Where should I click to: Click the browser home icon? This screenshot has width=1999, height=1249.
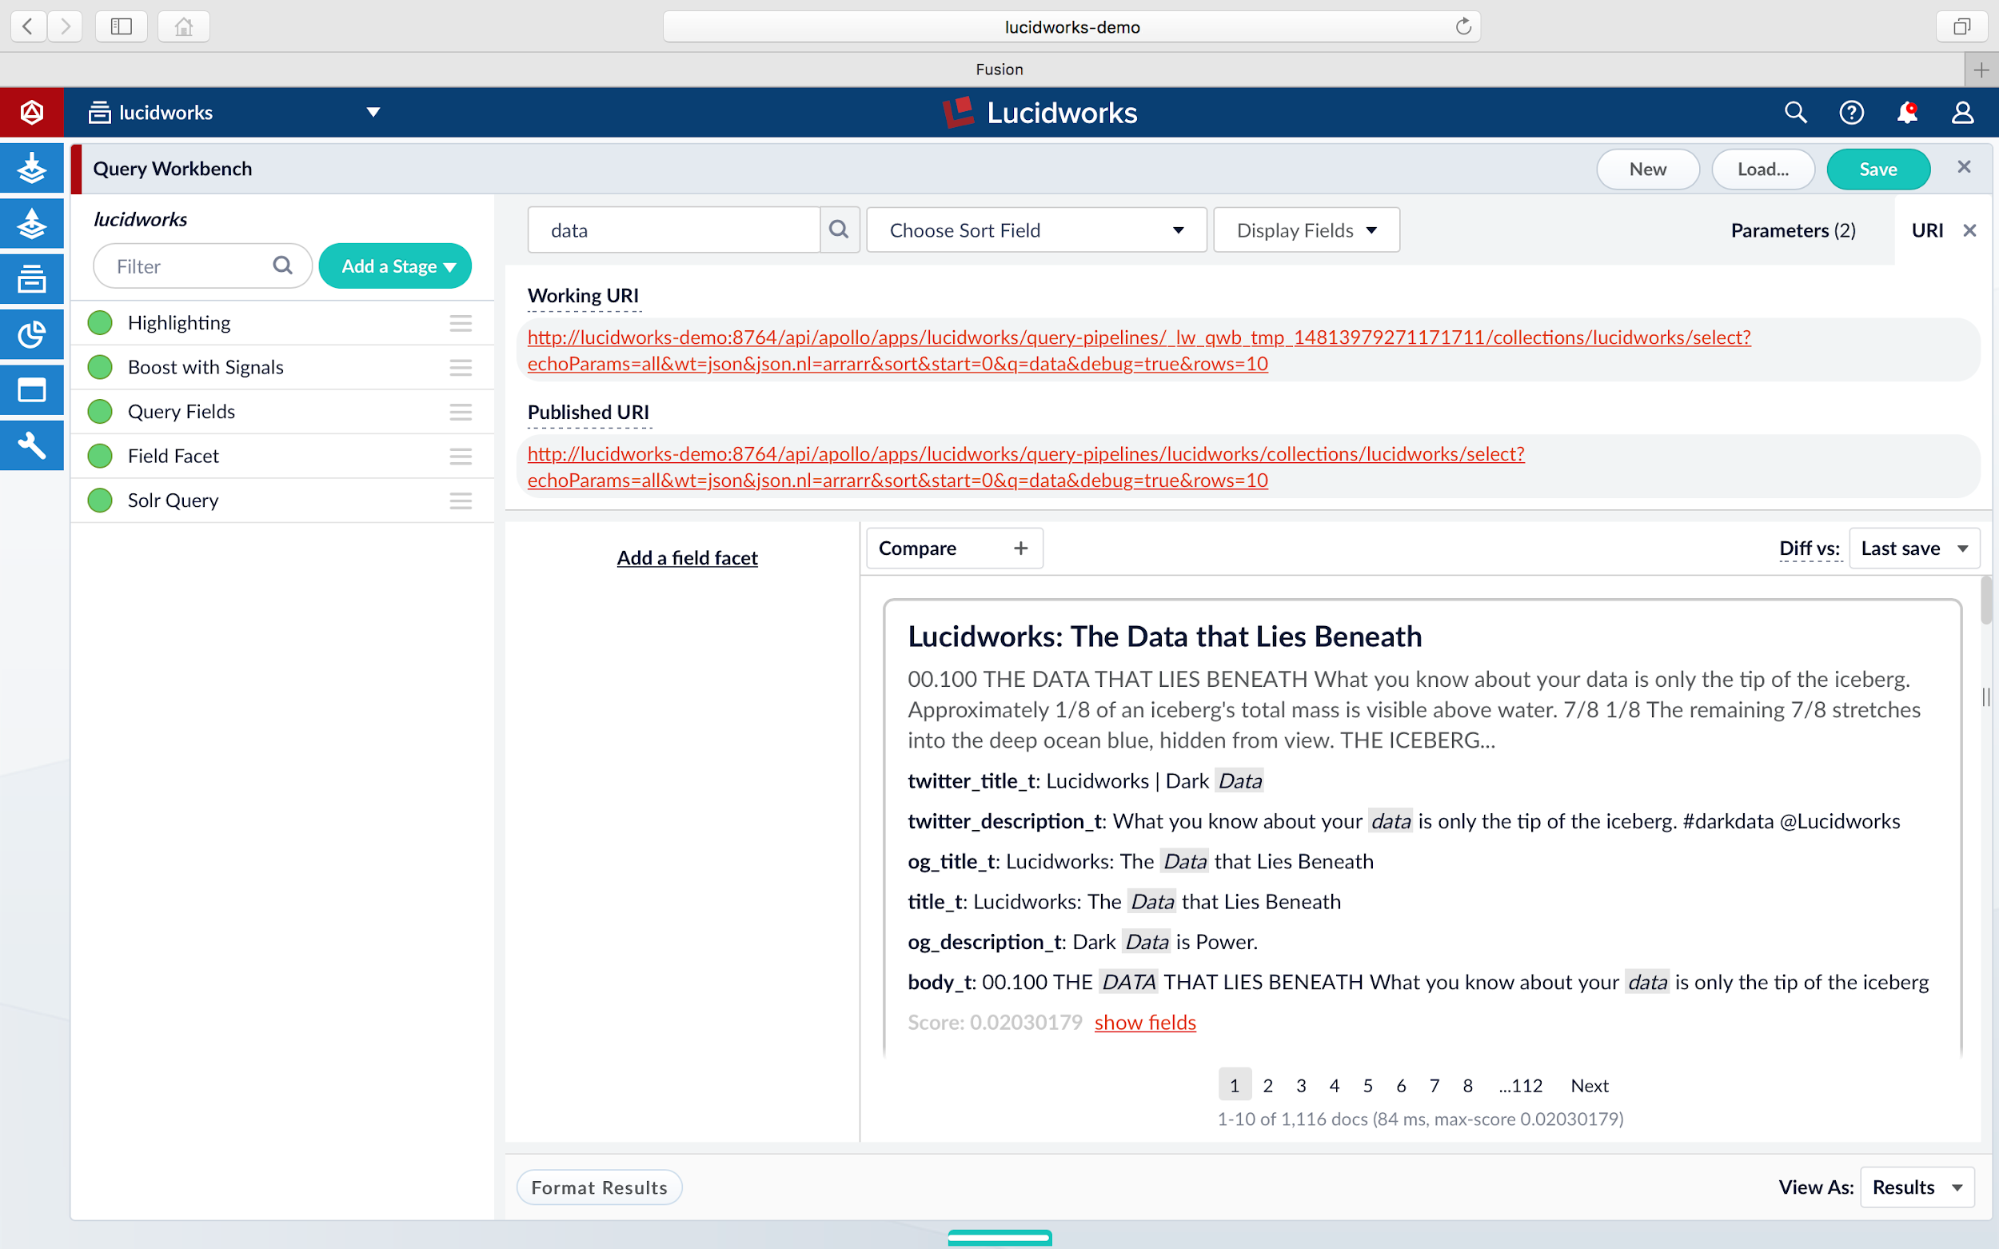point(184,26)
